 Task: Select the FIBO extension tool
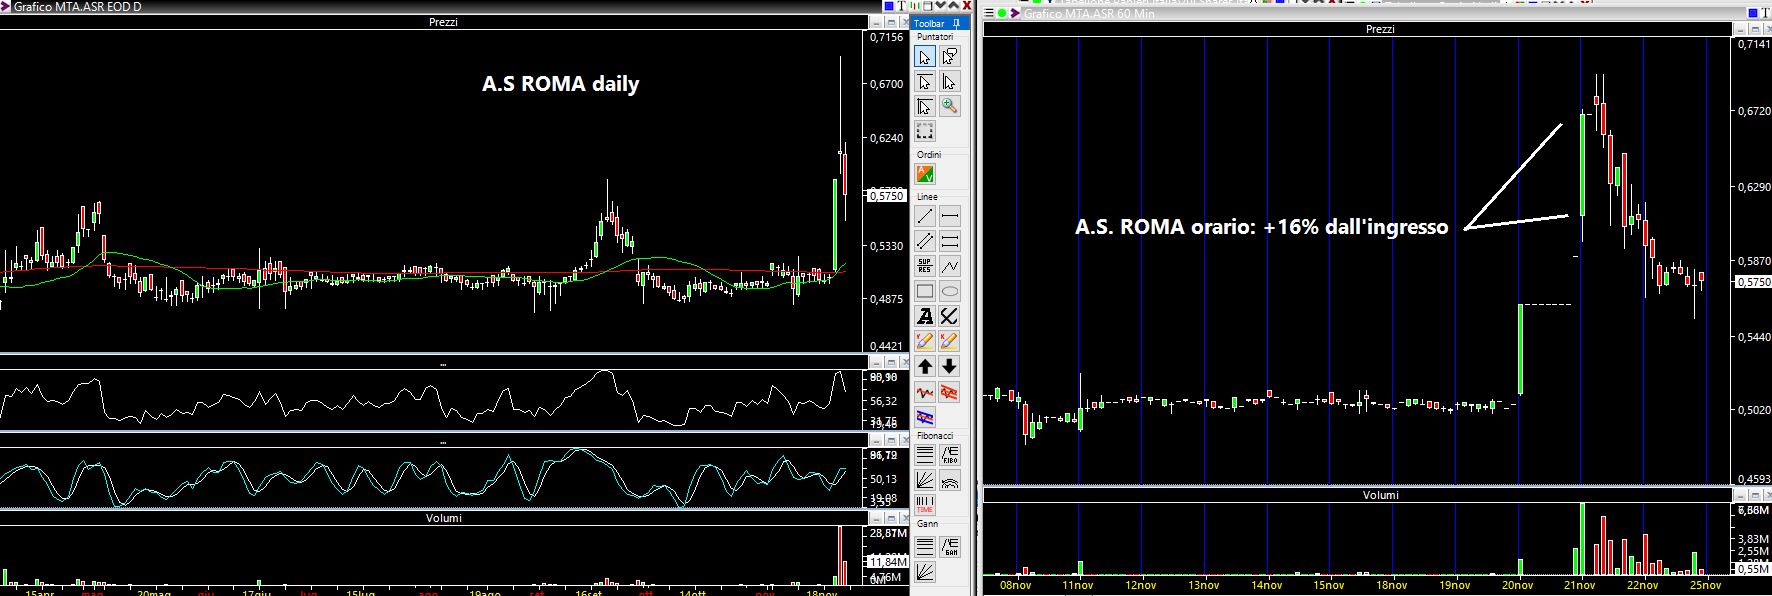tap(949, 455)
